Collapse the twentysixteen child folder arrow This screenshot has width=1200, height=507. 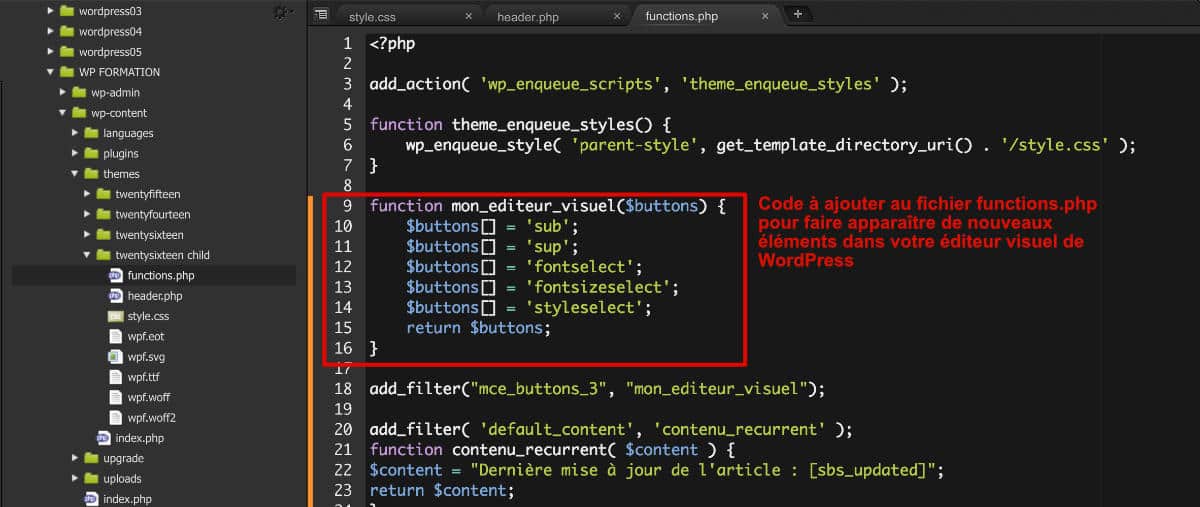pyautogui.click(x=87, y=255)
